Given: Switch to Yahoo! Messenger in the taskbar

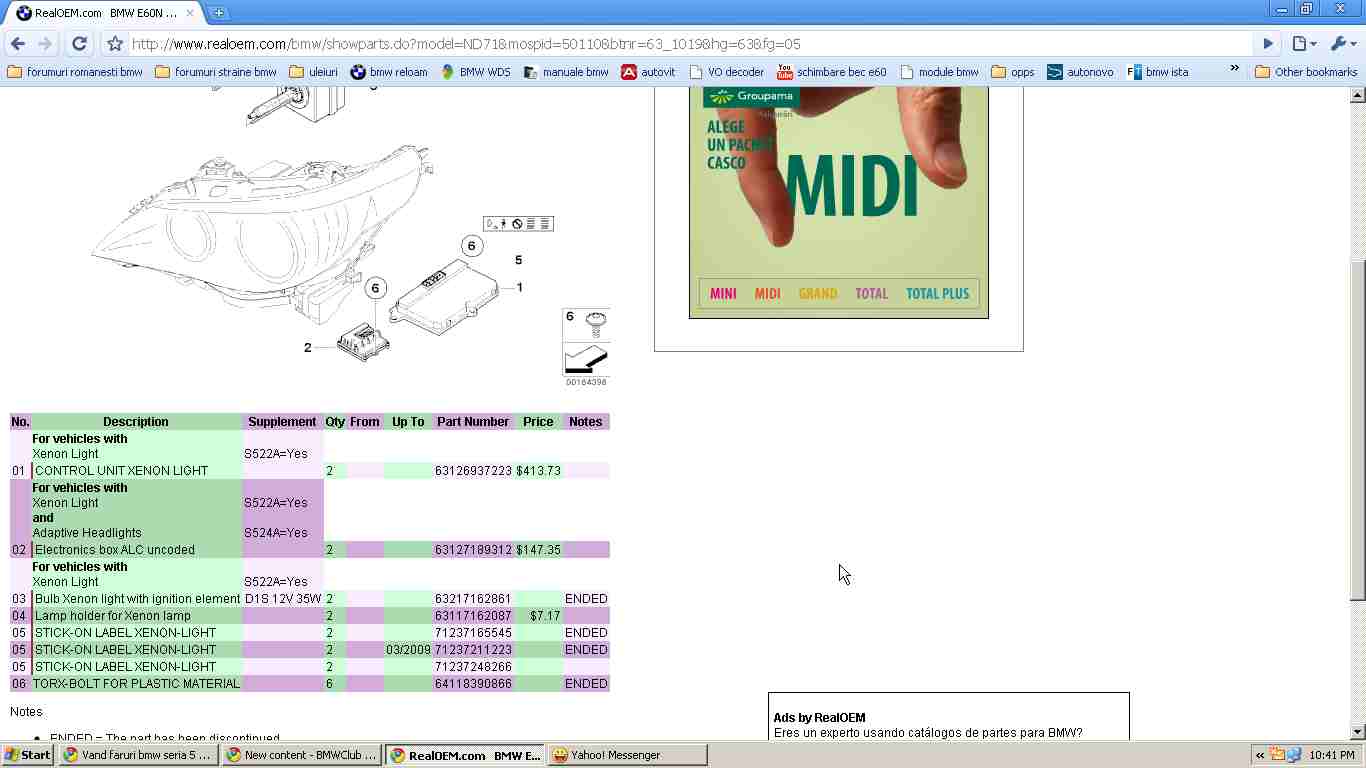Looking at the screenshot, I should 626,755.
